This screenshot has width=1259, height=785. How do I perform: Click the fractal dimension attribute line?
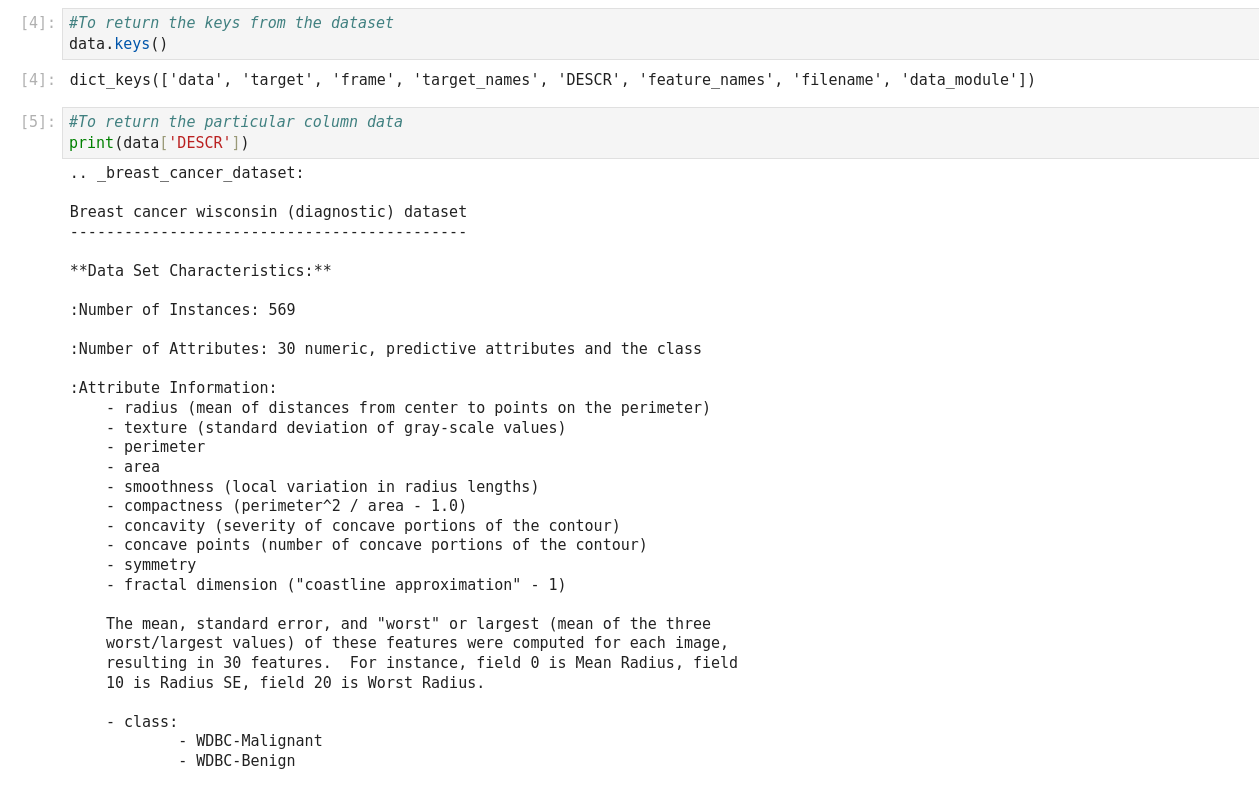coord(336,585)
